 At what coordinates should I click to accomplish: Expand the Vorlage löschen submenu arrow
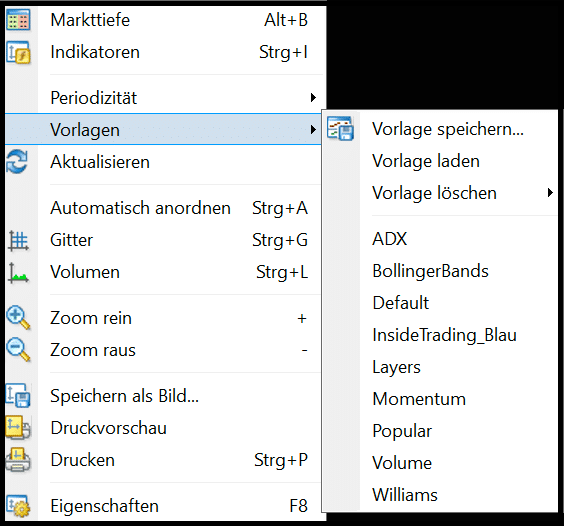[x=550, y=193]
